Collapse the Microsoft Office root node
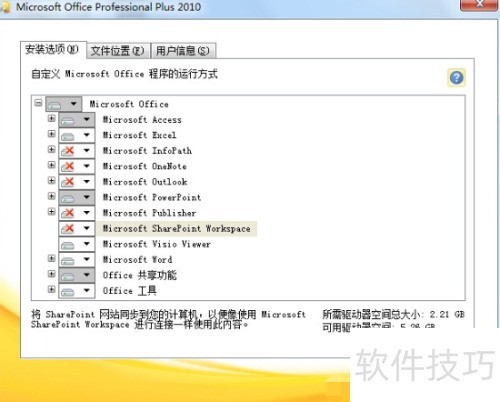Screen dimensions: 500x402 38,103
